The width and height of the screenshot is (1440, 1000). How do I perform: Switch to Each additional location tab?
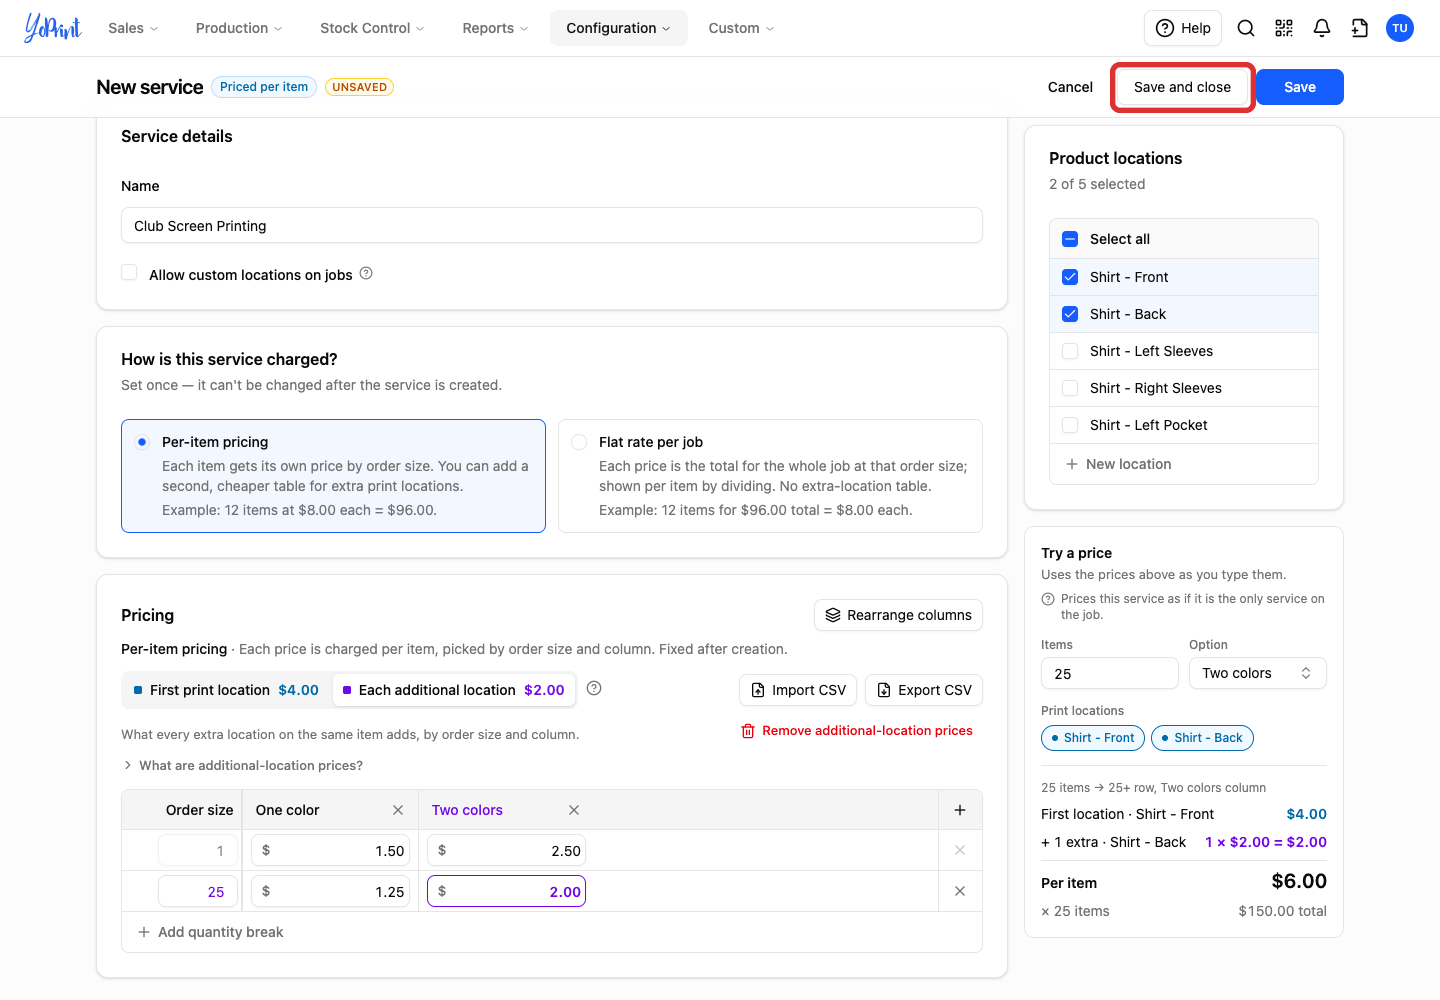[453, 690]
